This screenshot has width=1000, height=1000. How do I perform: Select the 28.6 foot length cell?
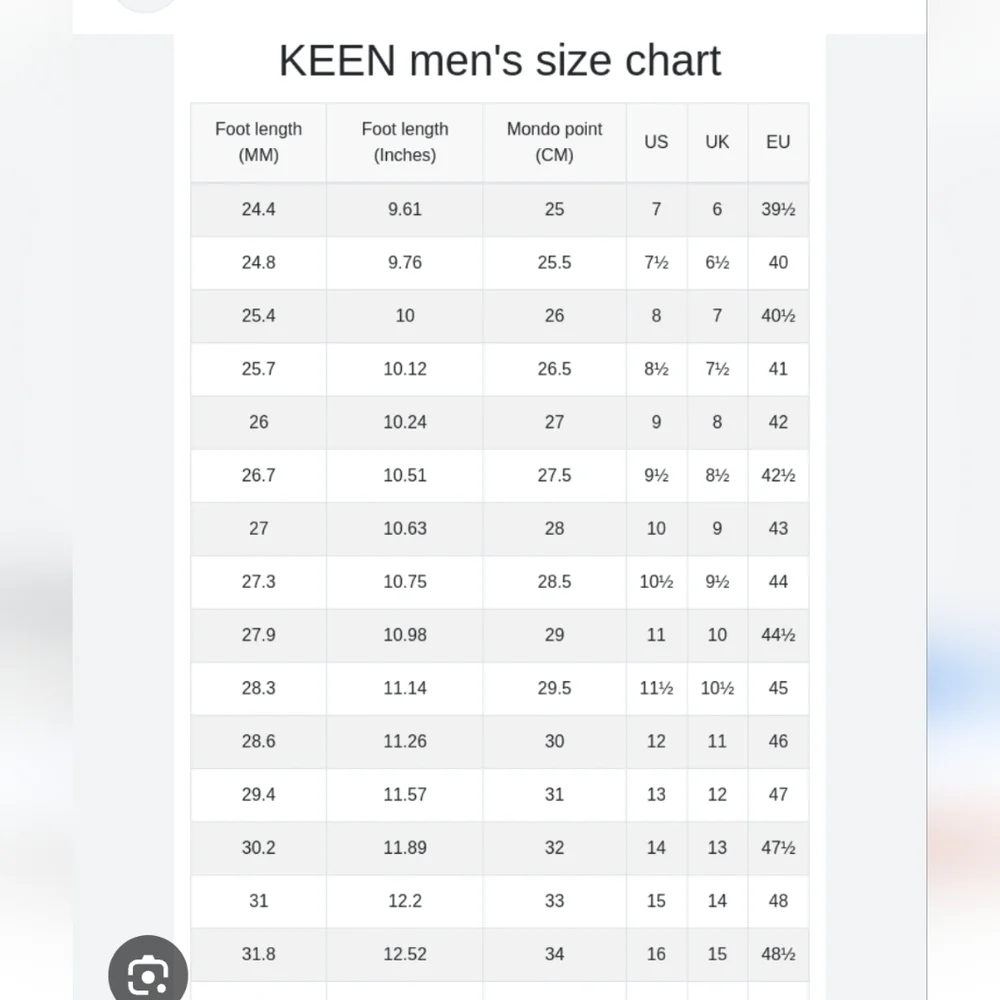tap(258, 742)
